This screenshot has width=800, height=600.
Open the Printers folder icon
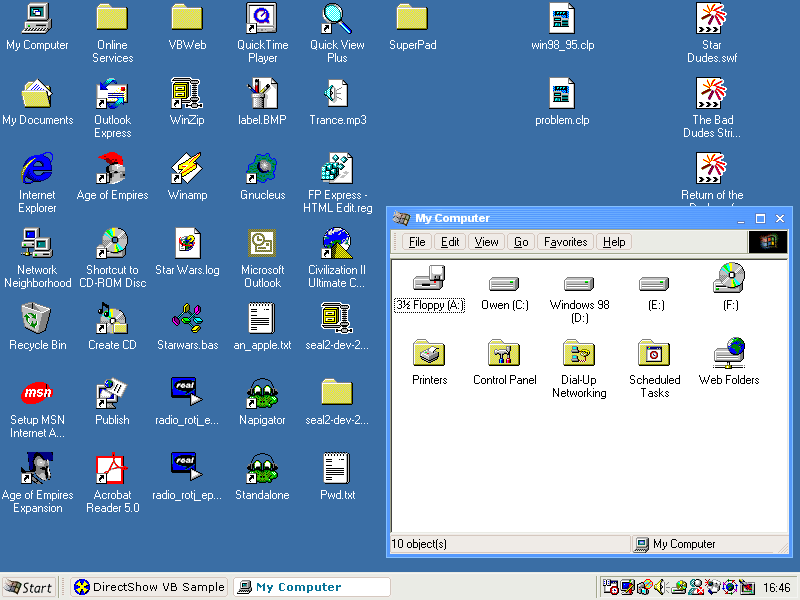(429, 354)
